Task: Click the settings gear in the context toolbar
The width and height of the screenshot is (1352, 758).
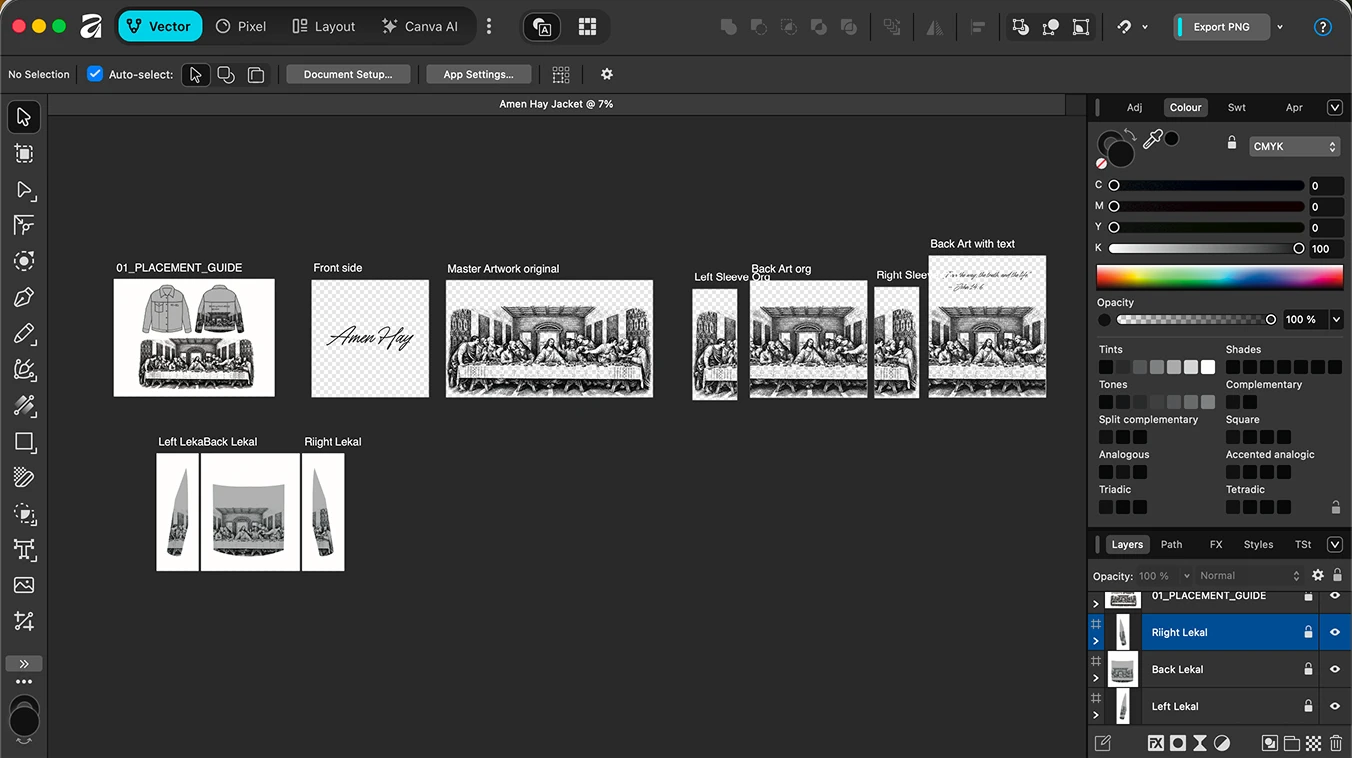Action: (606, 74)
